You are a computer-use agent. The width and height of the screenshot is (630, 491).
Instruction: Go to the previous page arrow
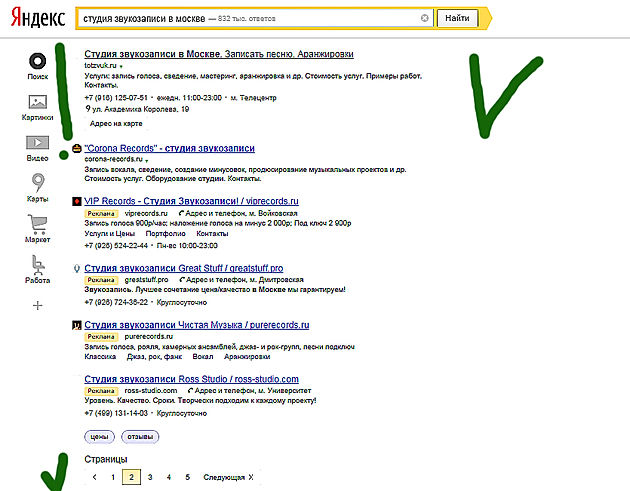(94, 477)
